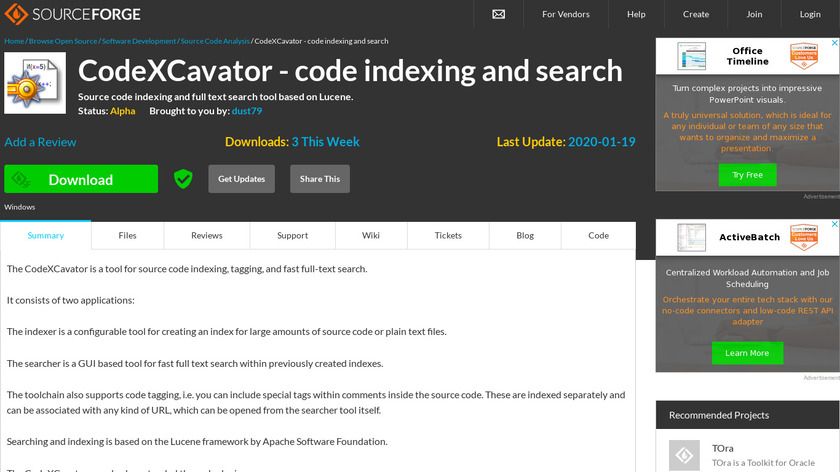Open the For Vendors menu

tap(566, 14)
